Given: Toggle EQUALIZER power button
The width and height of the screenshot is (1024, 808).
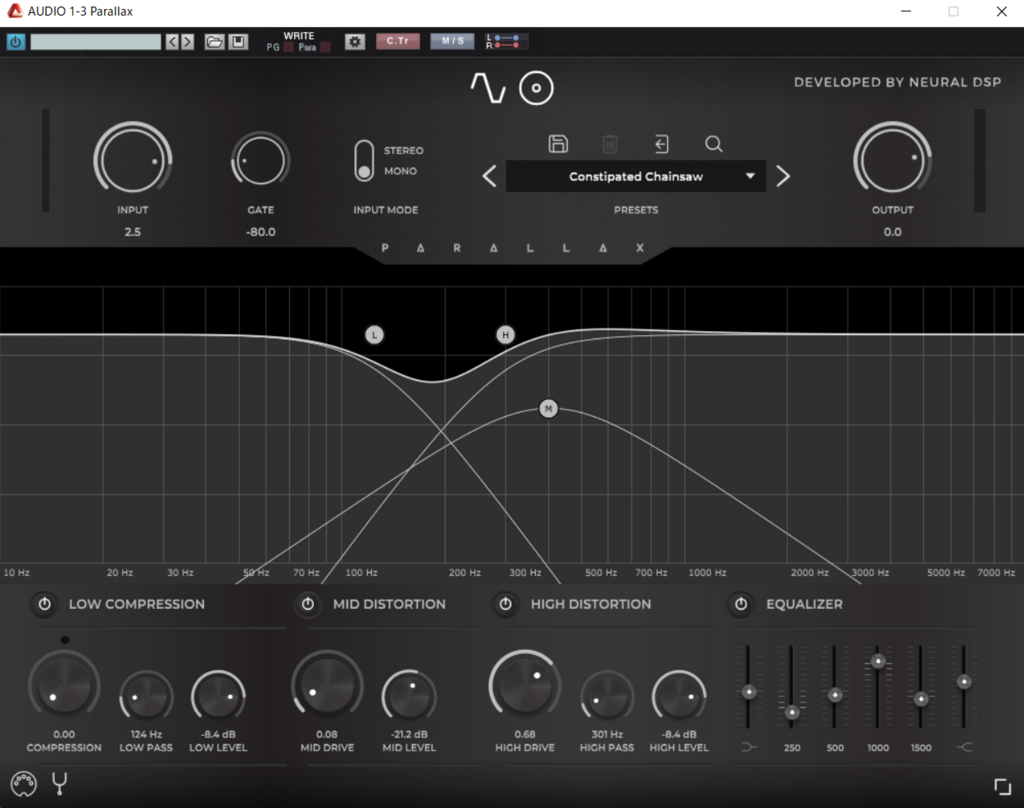Looking at the screenshot, I should [741, 604].
